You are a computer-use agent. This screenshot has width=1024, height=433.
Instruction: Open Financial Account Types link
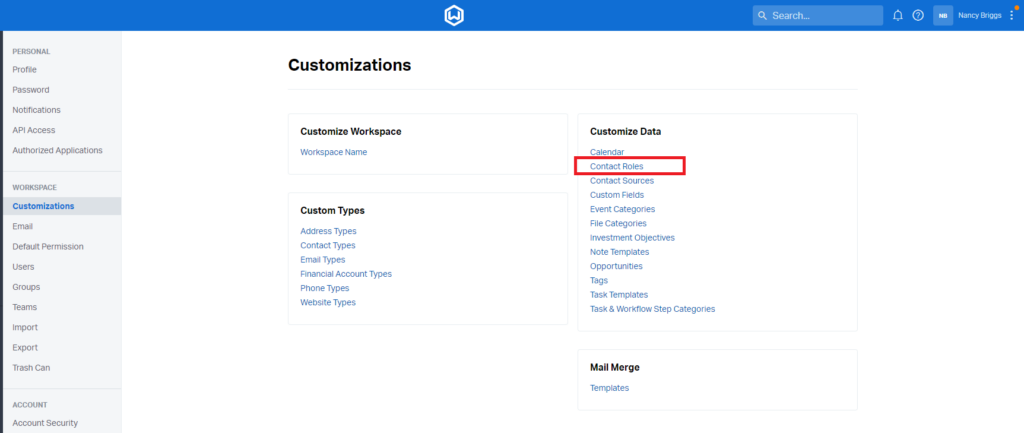346,274
